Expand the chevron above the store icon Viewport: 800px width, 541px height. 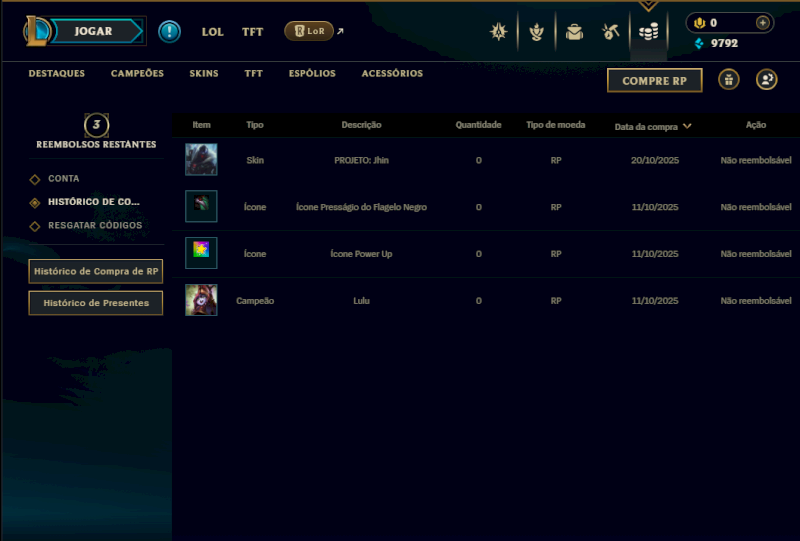648,6
